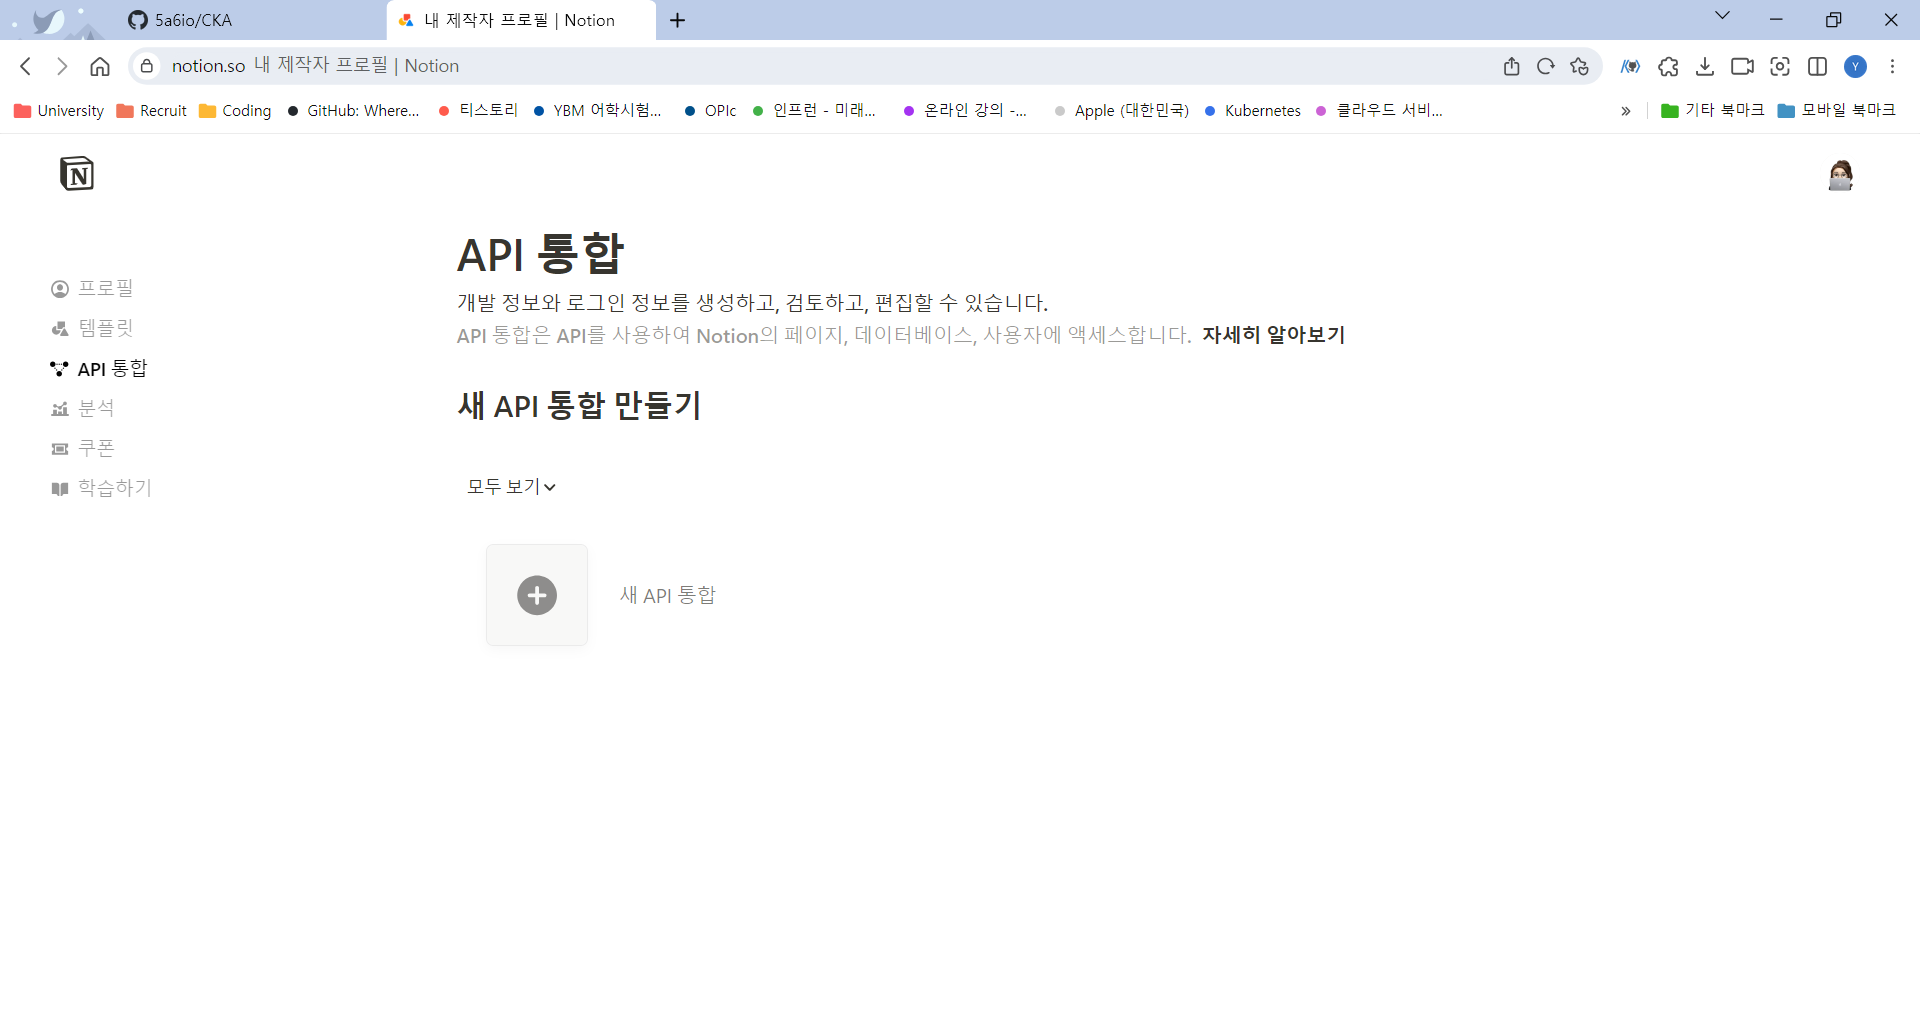Click the screenshot capture toolbar icon

(x=1780, y=66)
